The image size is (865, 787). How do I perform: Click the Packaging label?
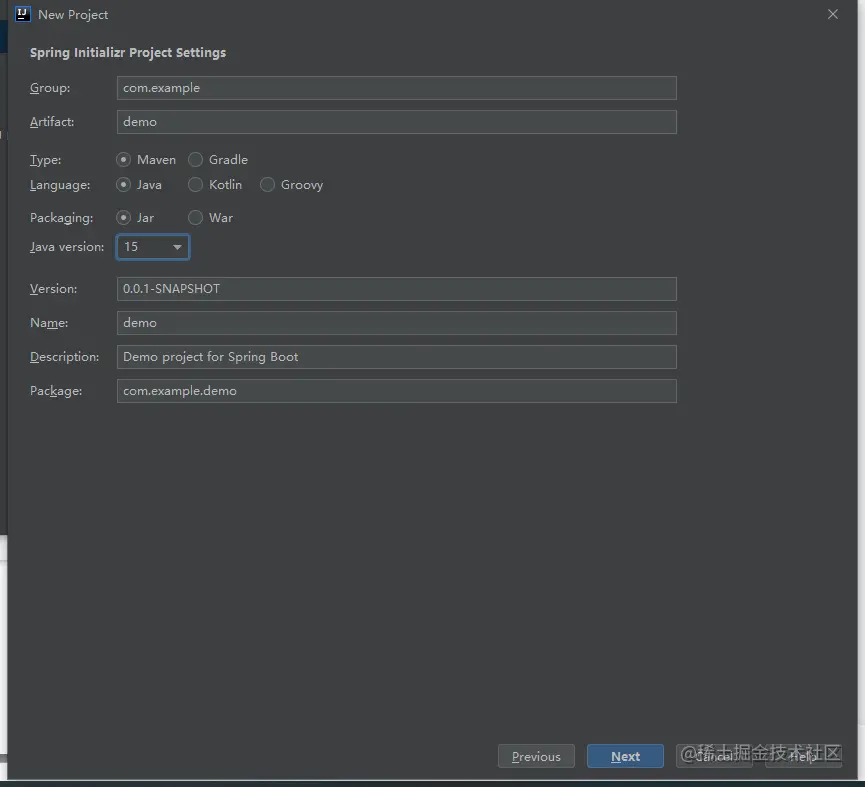click(61, 218)
